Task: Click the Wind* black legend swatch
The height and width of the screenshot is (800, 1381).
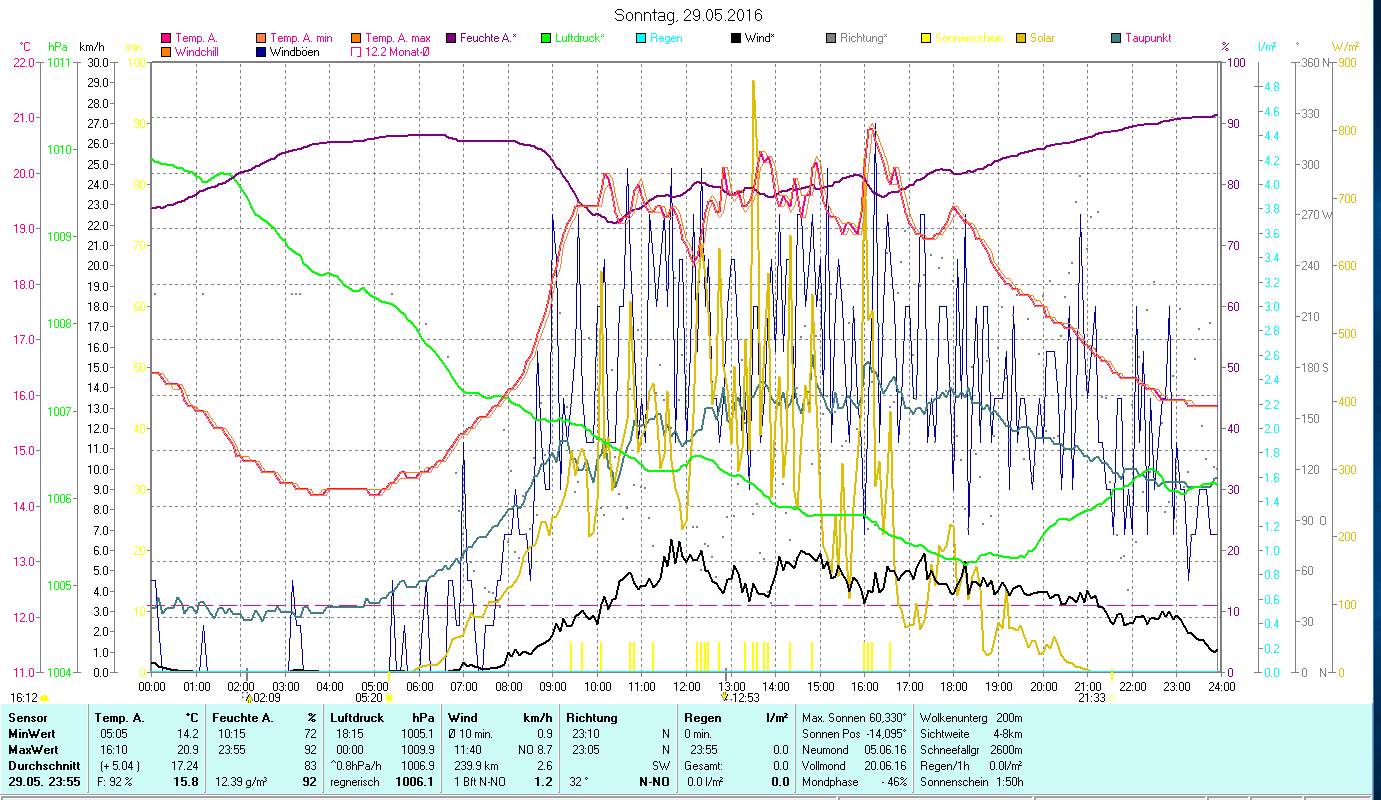Action: tap(736, 38)
